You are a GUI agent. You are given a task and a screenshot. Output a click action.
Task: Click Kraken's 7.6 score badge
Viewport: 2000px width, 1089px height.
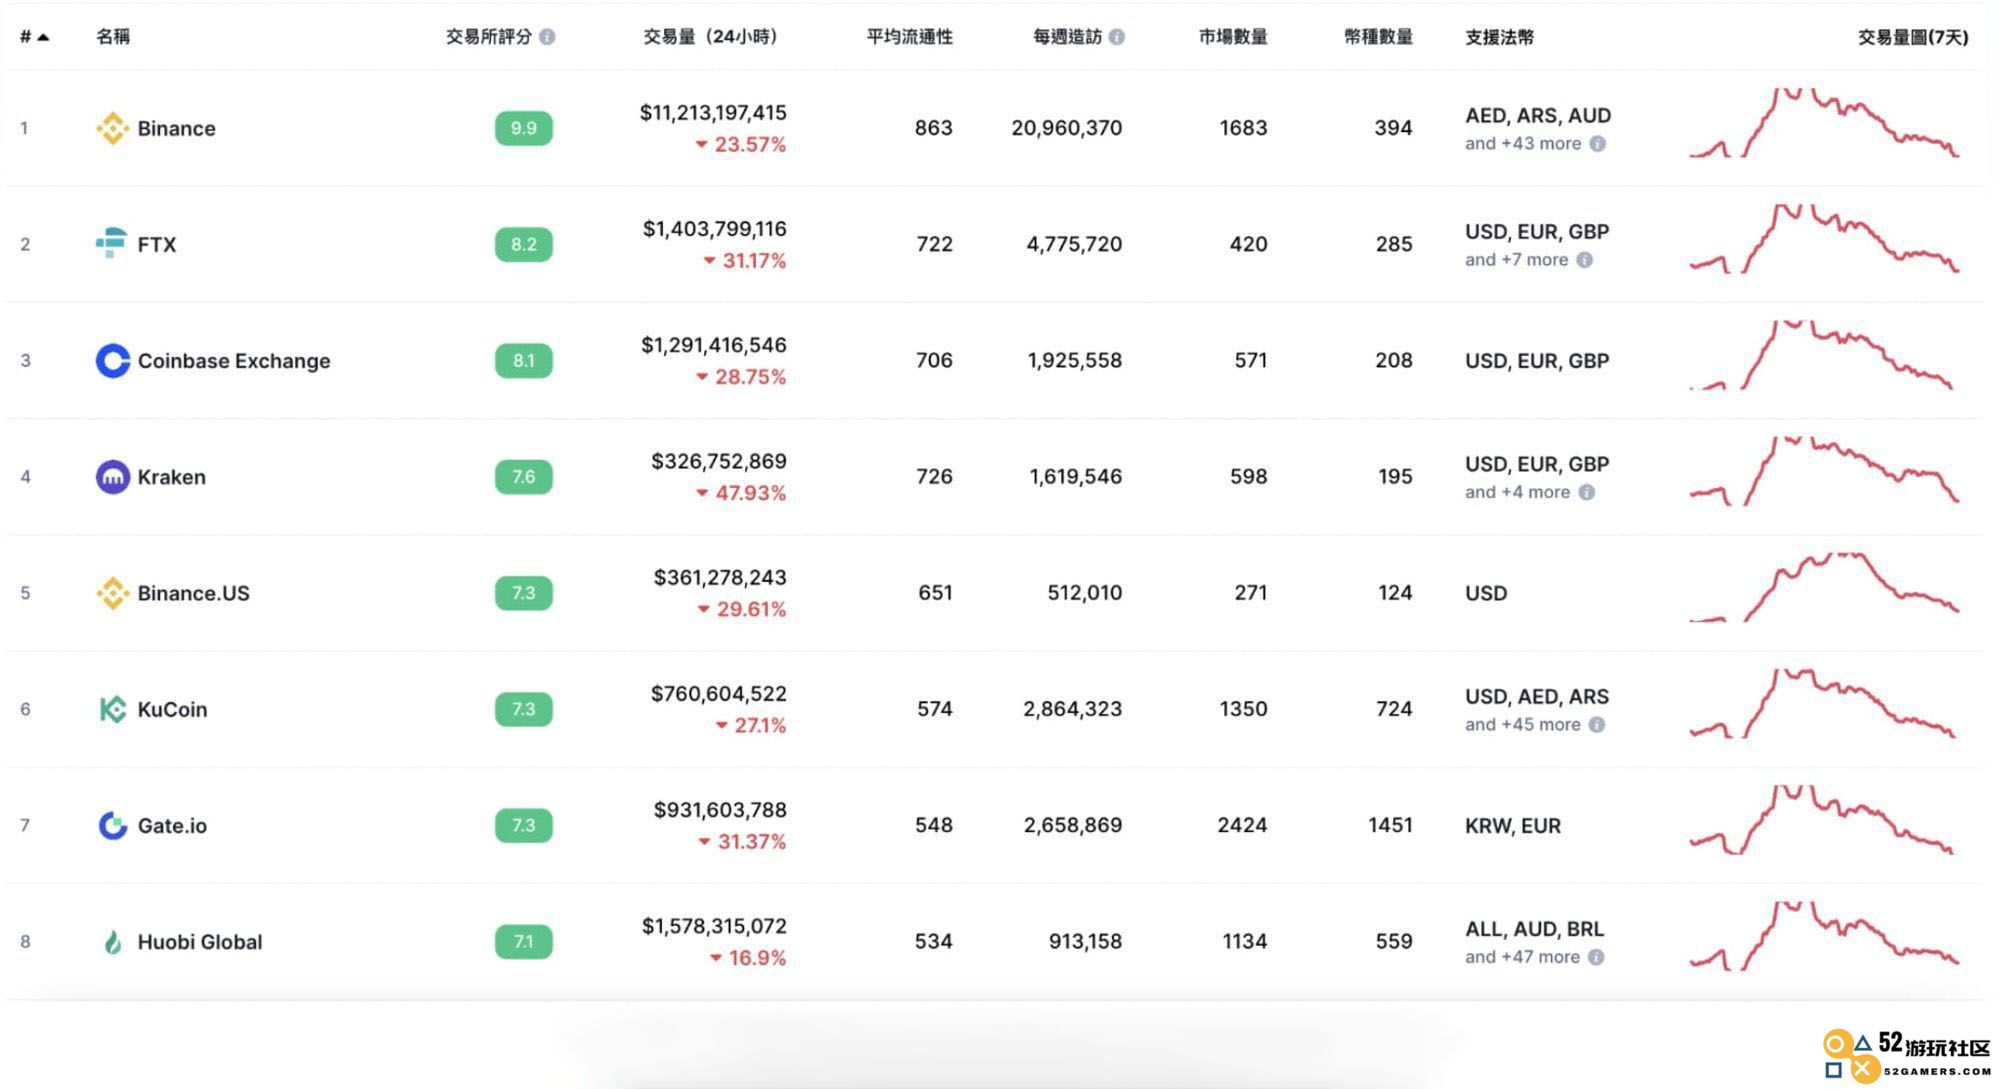click(x=523, y=477)
